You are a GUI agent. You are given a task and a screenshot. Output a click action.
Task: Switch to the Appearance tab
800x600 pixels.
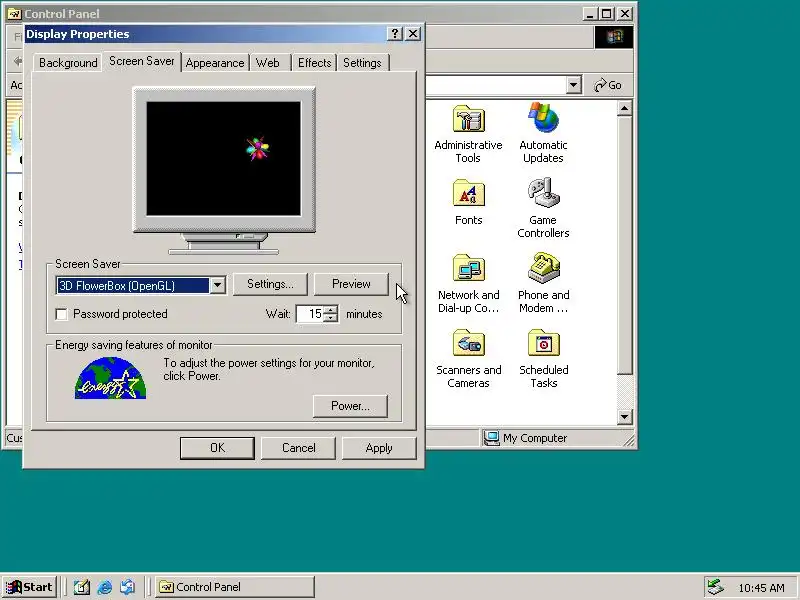[215, 63]
